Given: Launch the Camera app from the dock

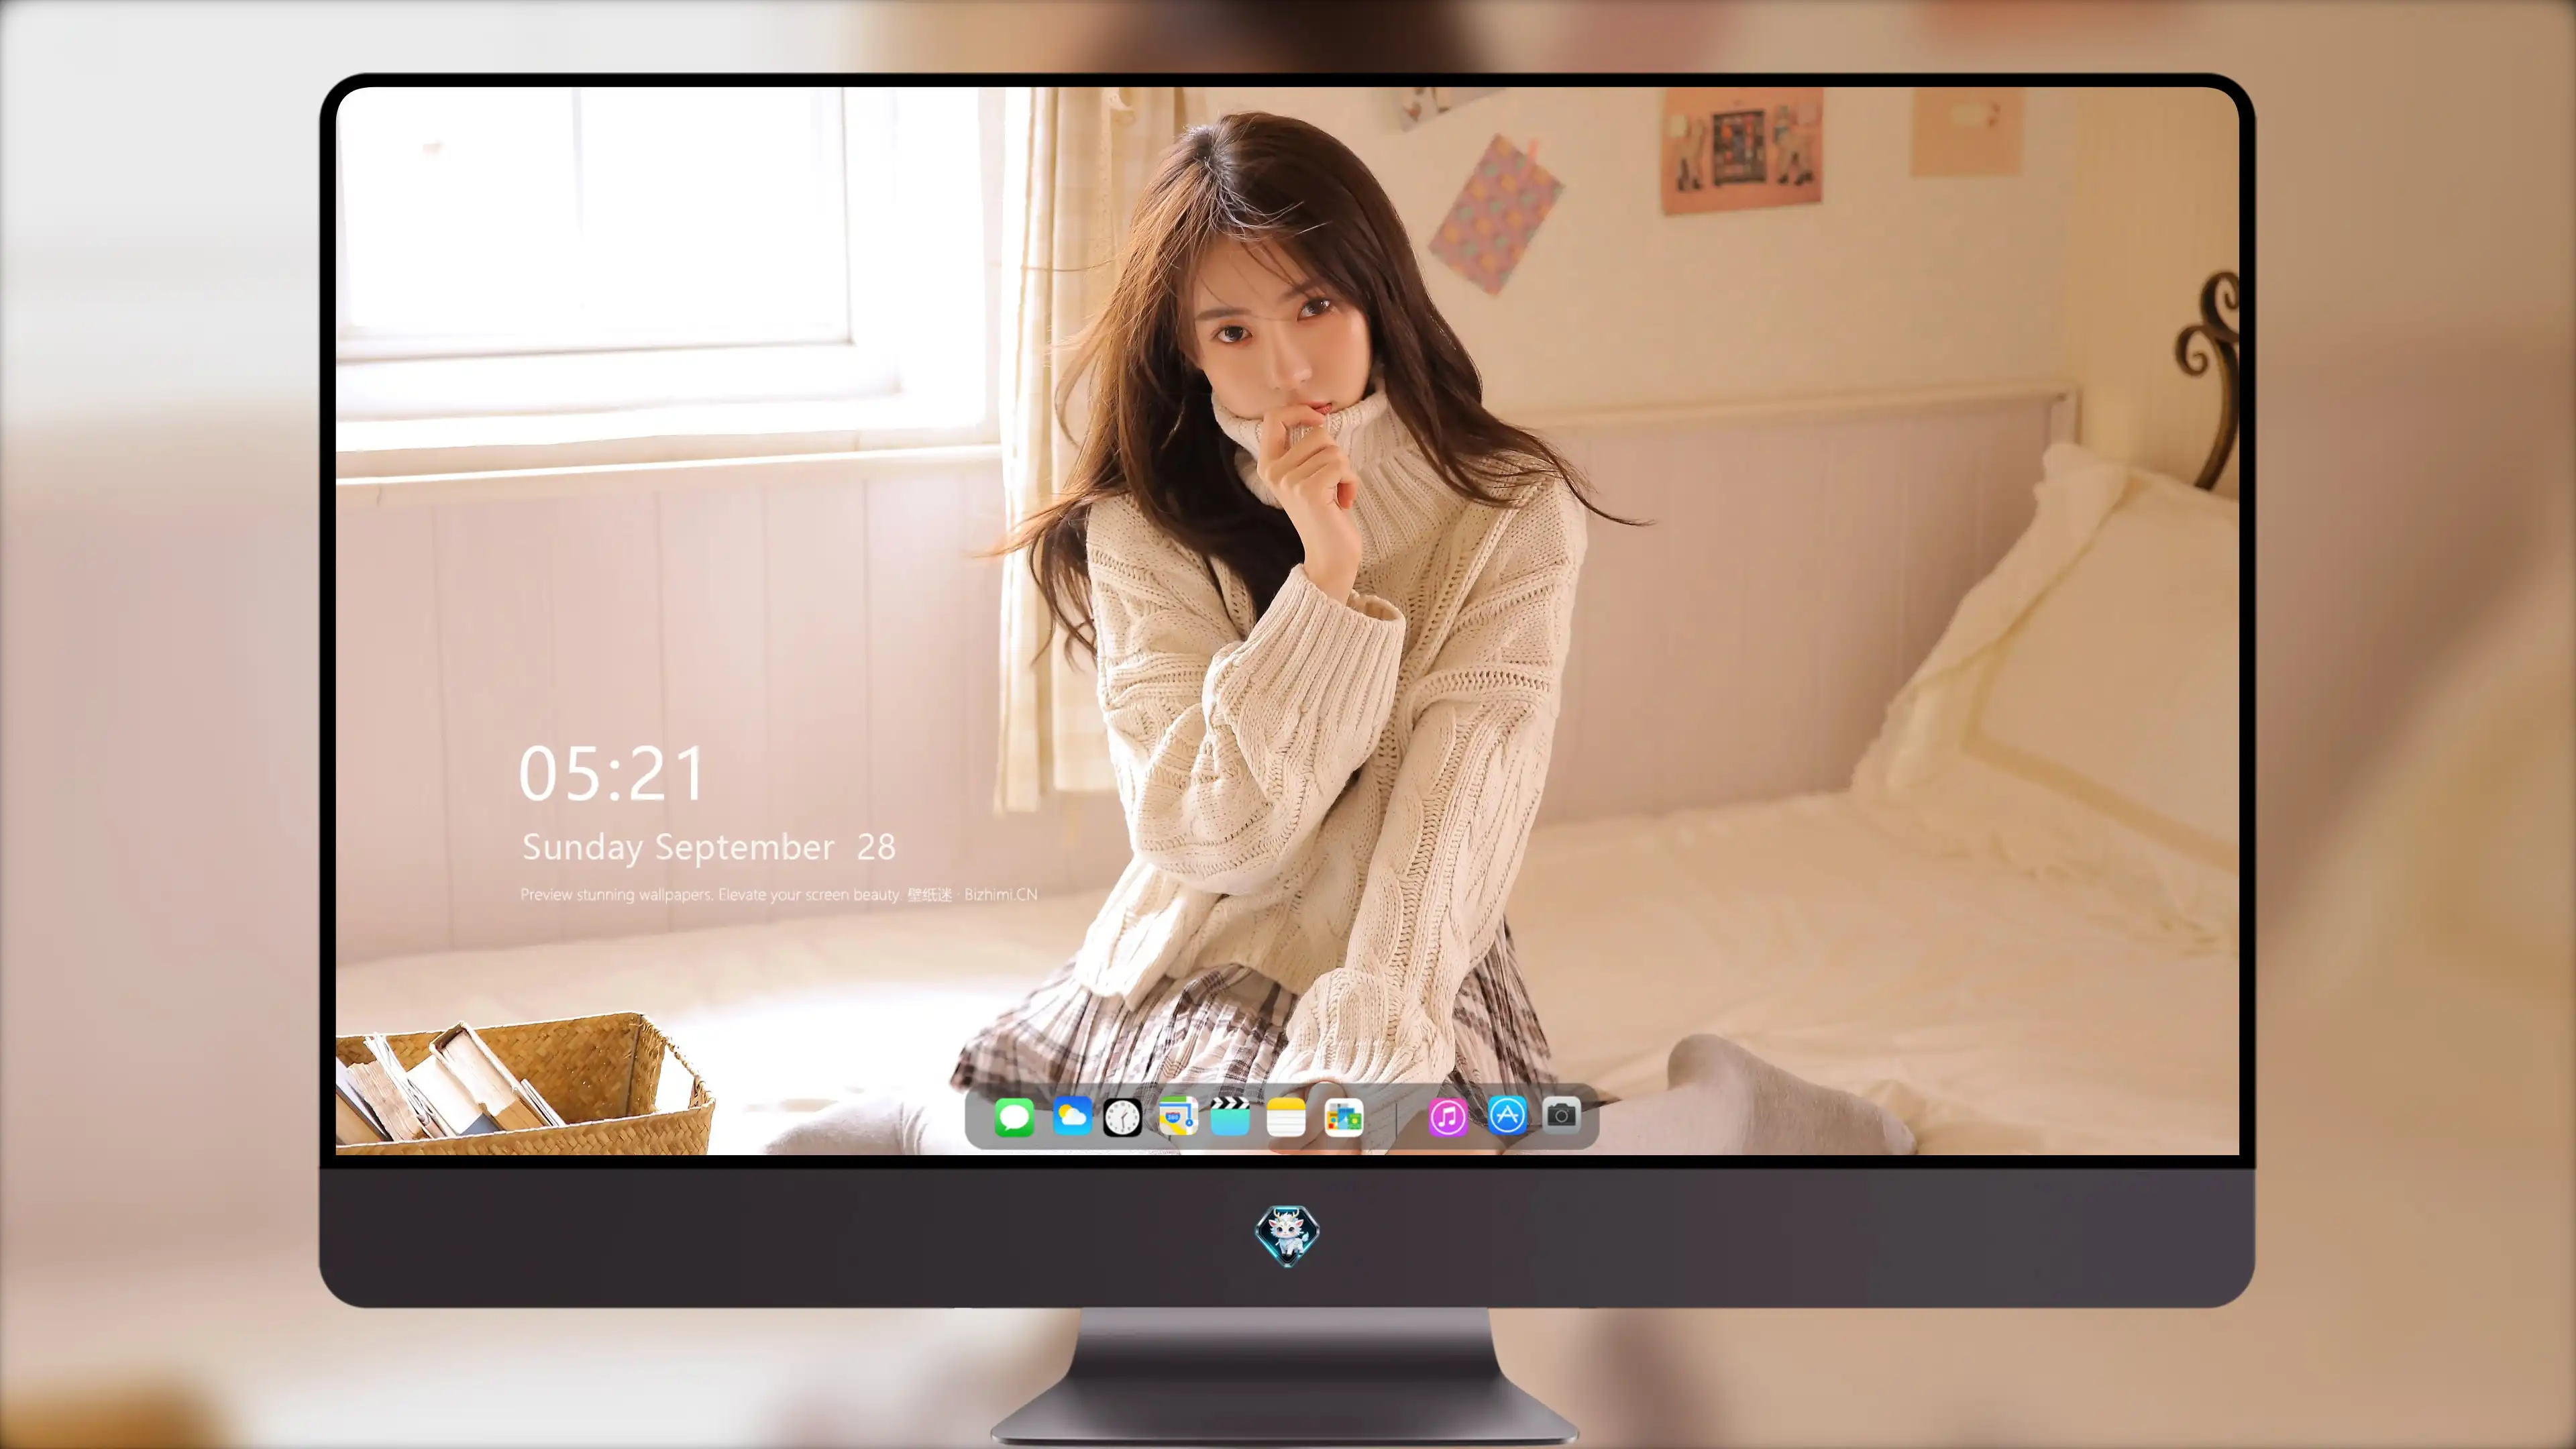Looking at the screenshot, I should pos(1561,1115).
